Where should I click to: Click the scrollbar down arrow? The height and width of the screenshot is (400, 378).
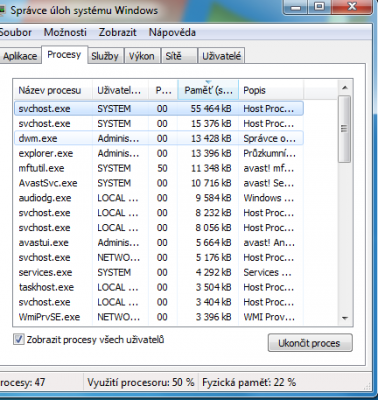[345, 318]
